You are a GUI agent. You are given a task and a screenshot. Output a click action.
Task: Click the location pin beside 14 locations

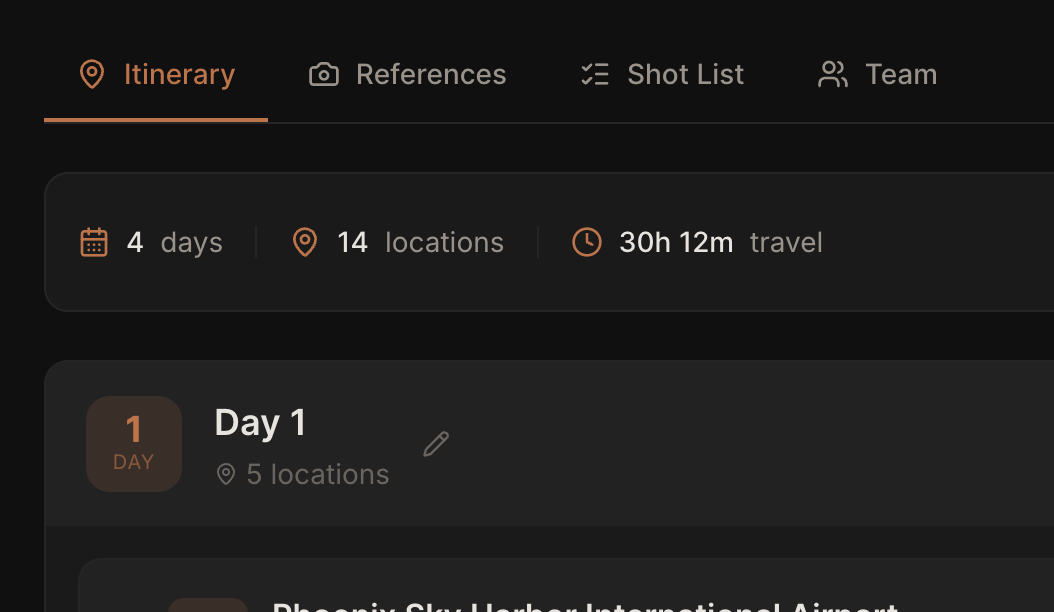(x=305, y=242)
